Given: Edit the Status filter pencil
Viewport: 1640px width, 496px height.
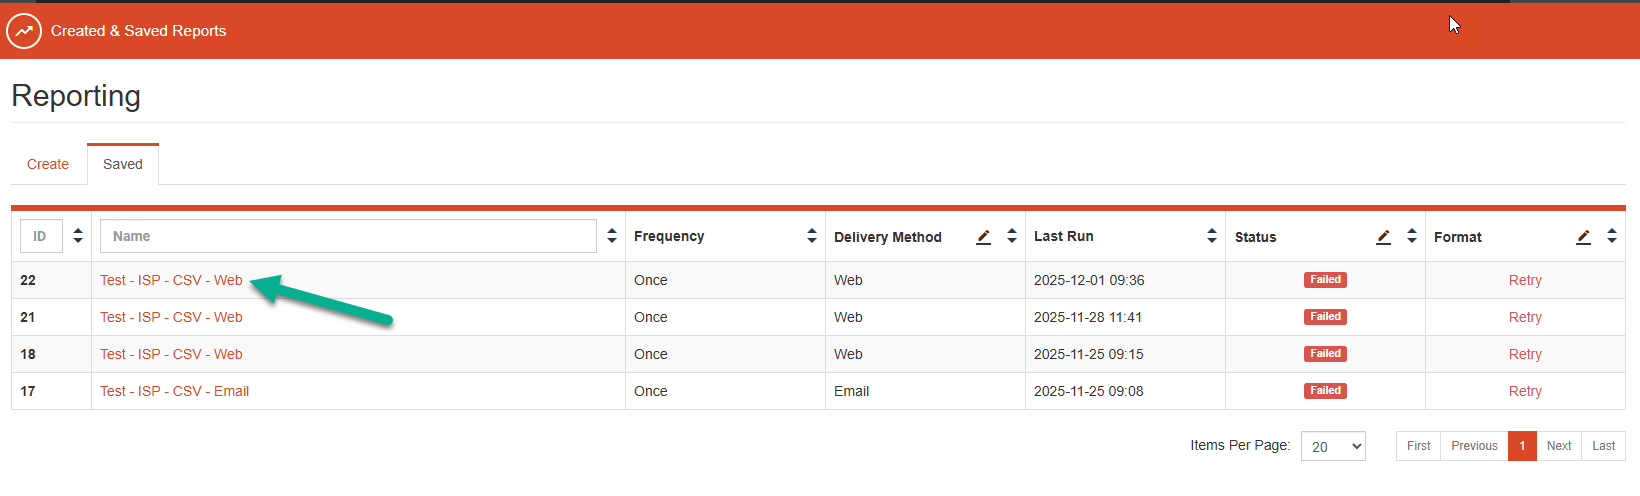Looking at the screenshot, I should pyautogui.click(x=1384, y=237).
